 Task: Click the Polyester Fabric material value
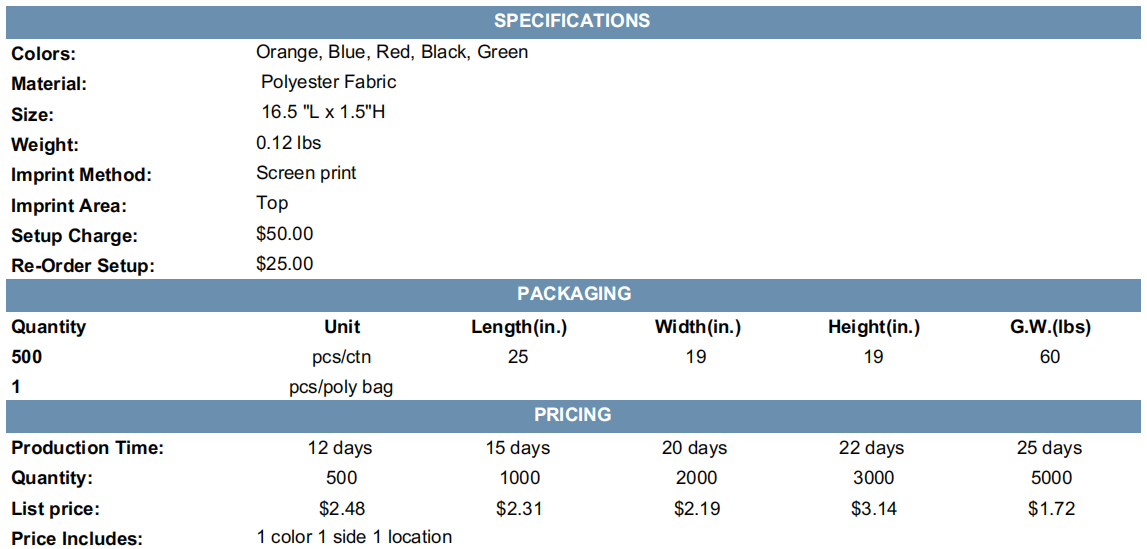(x=328, y=82)
